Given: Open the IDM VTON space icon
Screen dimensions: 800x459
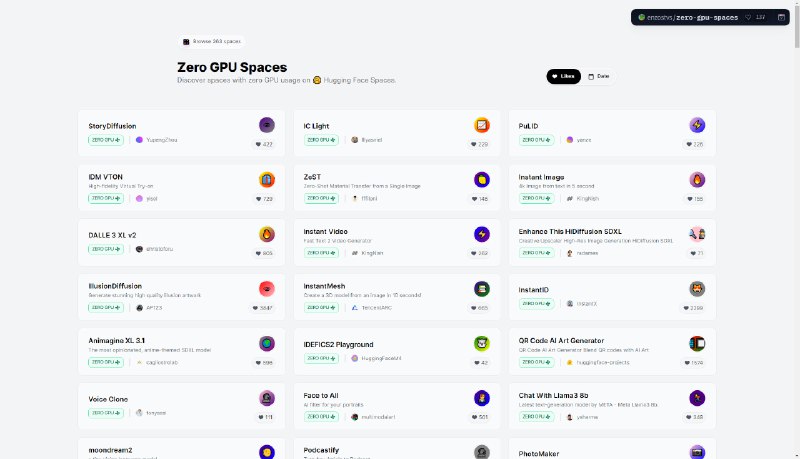Looking at the screenshot, I should (267, 180).
